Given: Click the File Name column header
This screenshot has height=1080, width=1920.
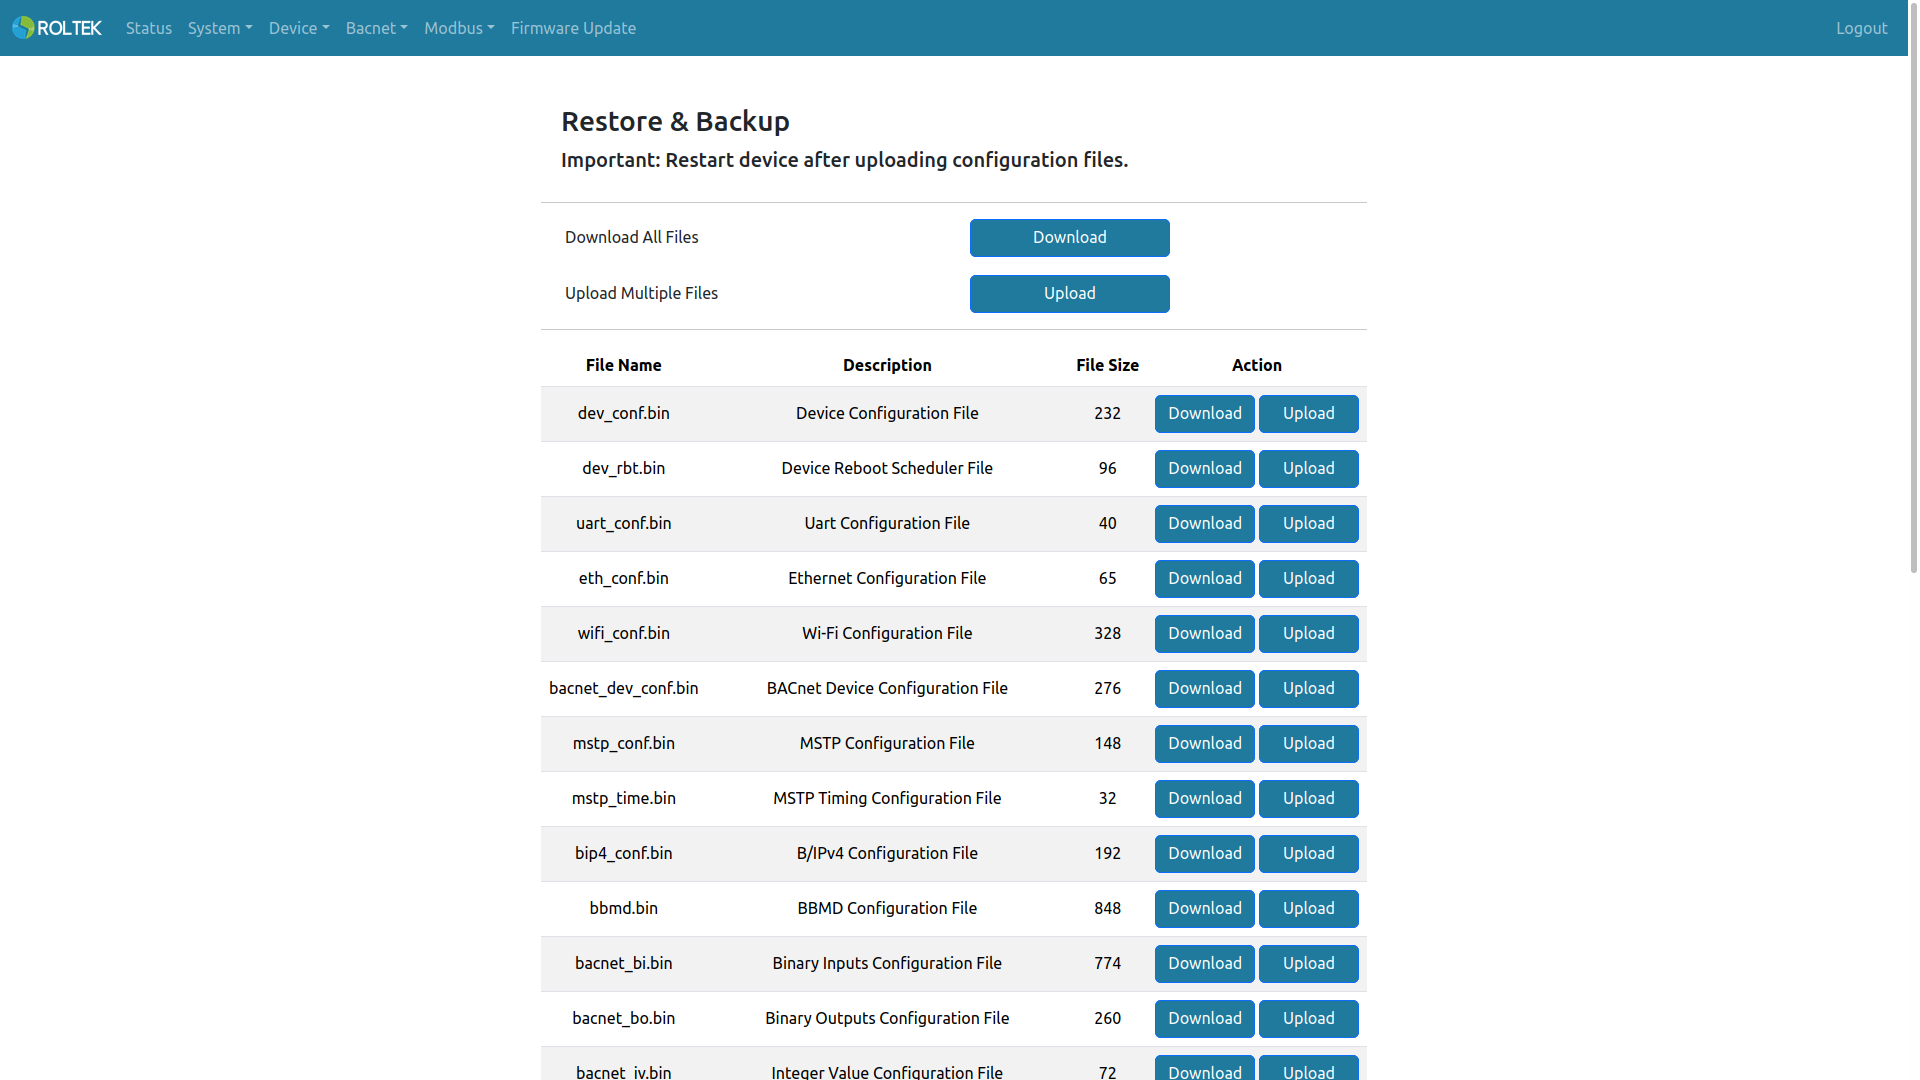Looking at the screenshot, I should pyautogui.click(x=623, y=366).
